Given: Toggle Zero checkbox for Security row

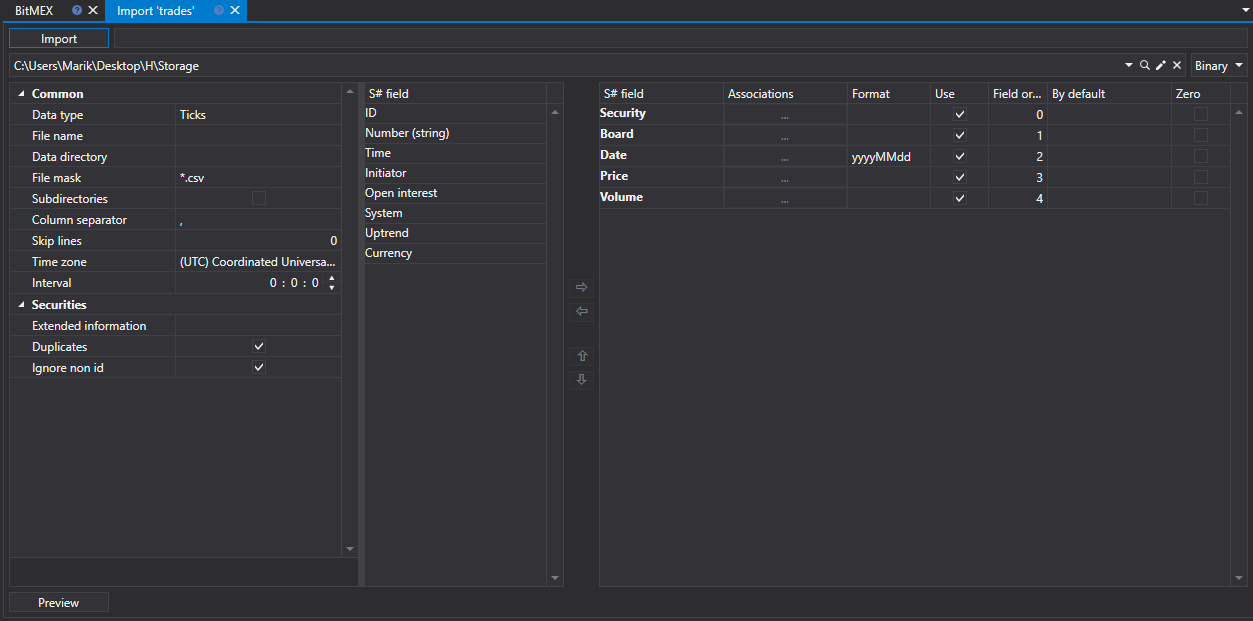Looking at the screenshot, I should pyautogui.click(x=1201, y=114).
